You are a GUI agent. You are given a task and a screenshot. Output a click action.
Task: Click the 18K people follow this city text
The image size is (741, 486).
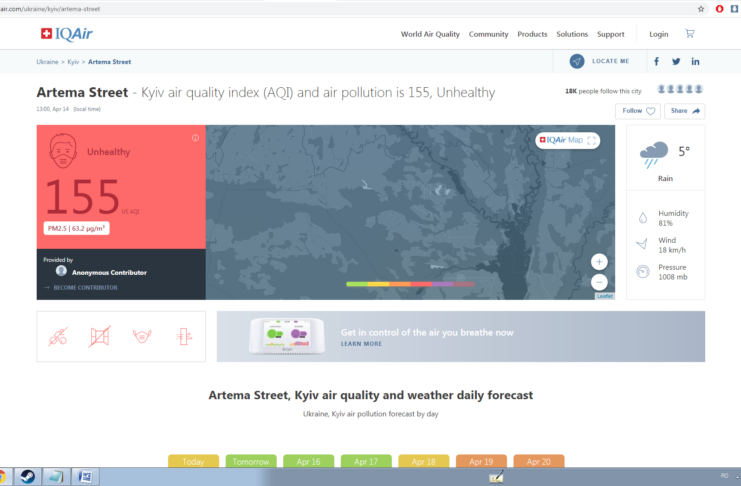[603, 91]
